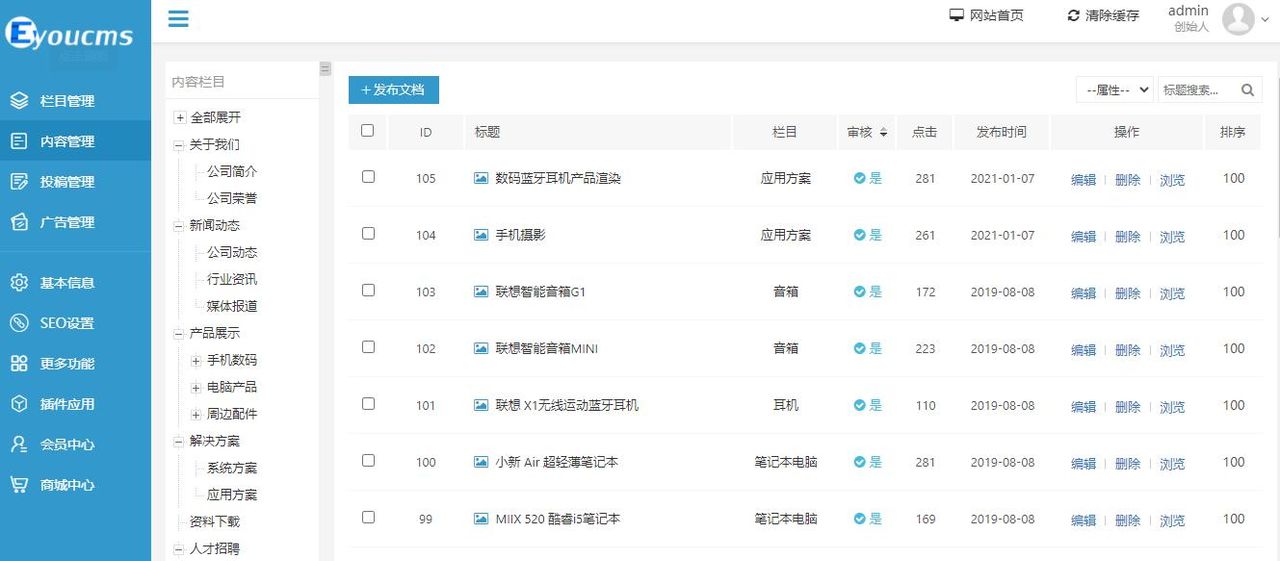Click the search magnifier icon

[1247, 89]
